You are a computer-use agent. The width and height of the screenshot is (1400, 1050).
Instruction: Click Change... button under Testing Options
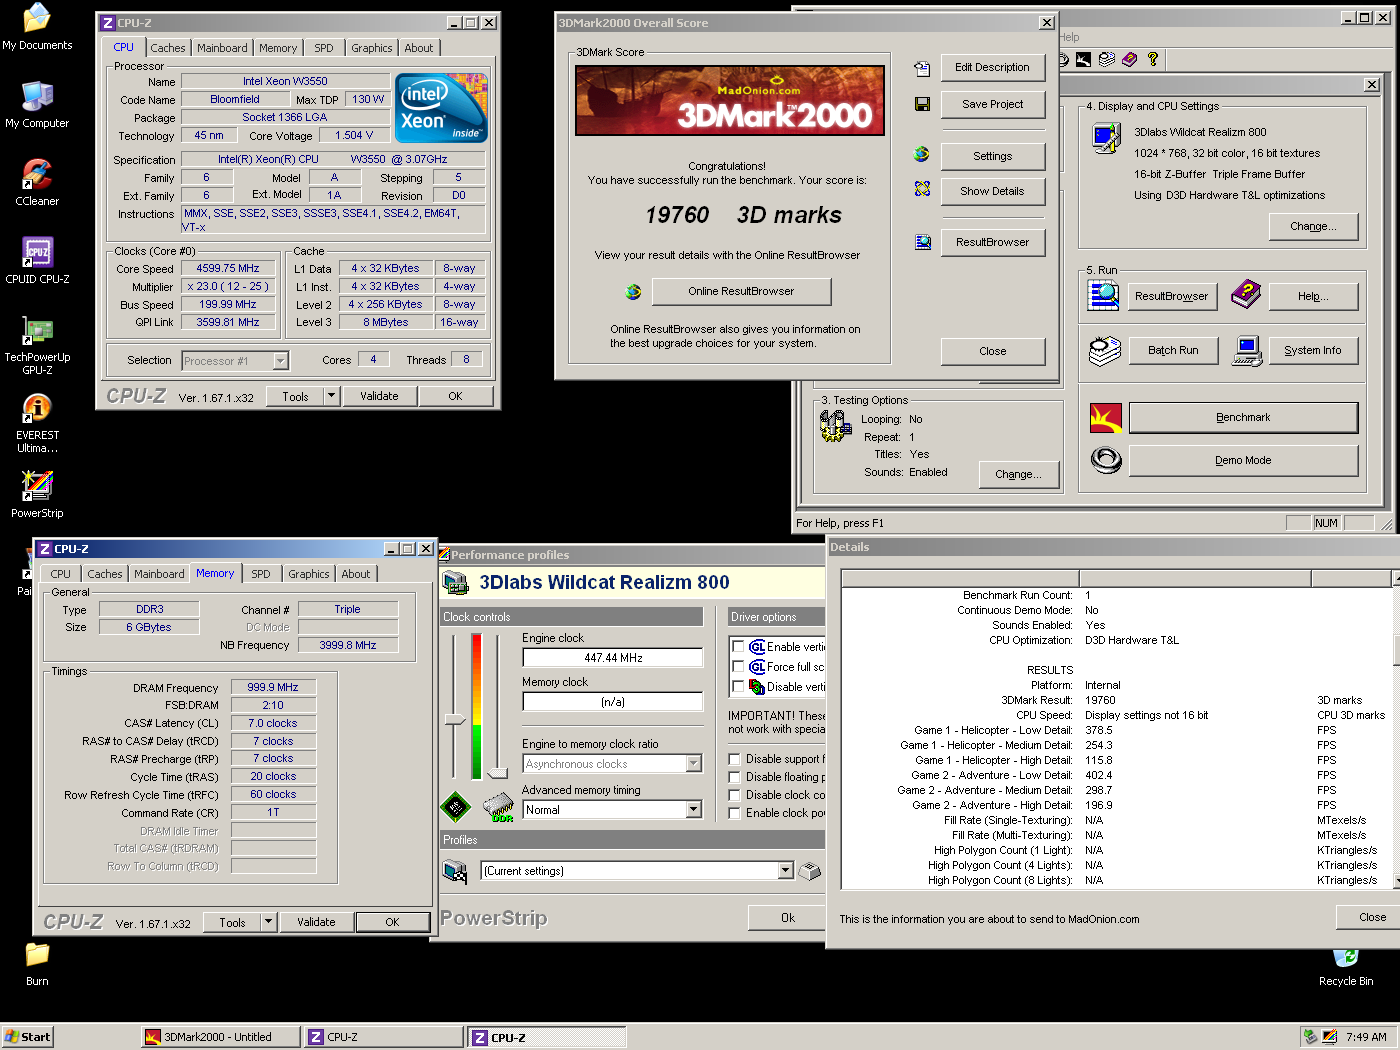[x=1018, y=474]
